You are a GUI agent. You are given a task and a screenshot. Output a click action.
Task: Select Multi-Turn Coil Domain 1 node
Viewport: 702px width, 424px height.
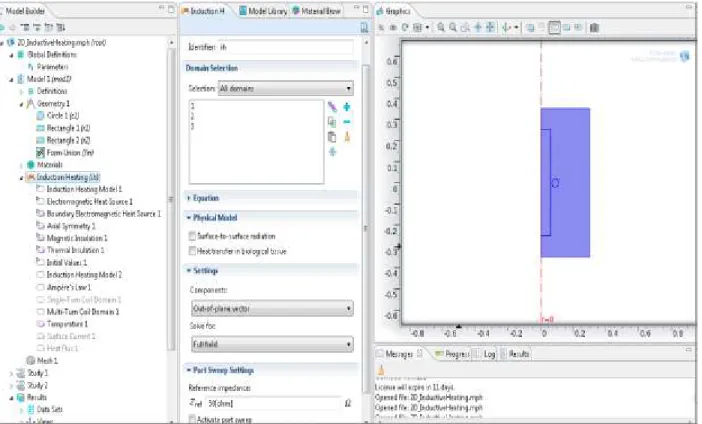pyautogui.click(x=83, y=312)
